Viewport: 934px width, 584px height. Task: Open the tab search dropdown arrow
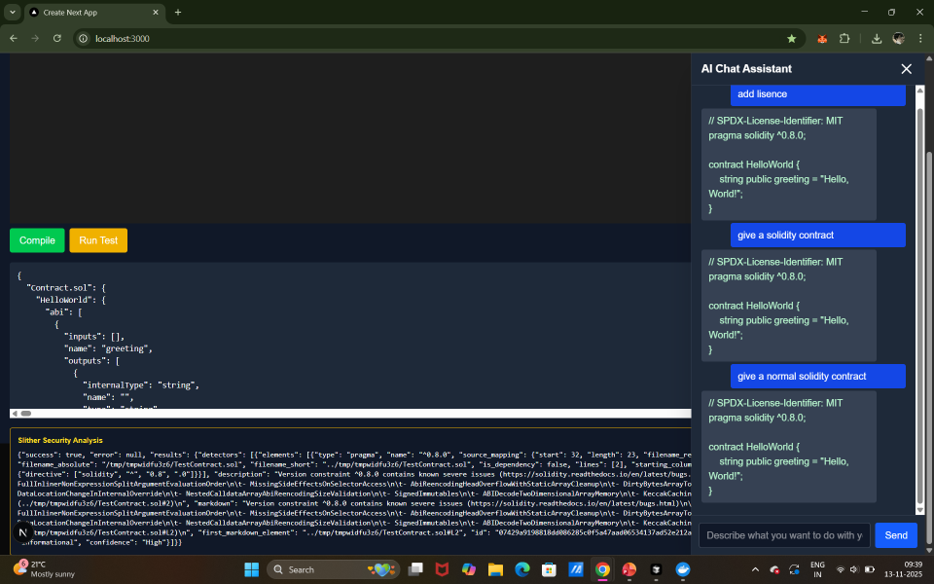[12, 12]
